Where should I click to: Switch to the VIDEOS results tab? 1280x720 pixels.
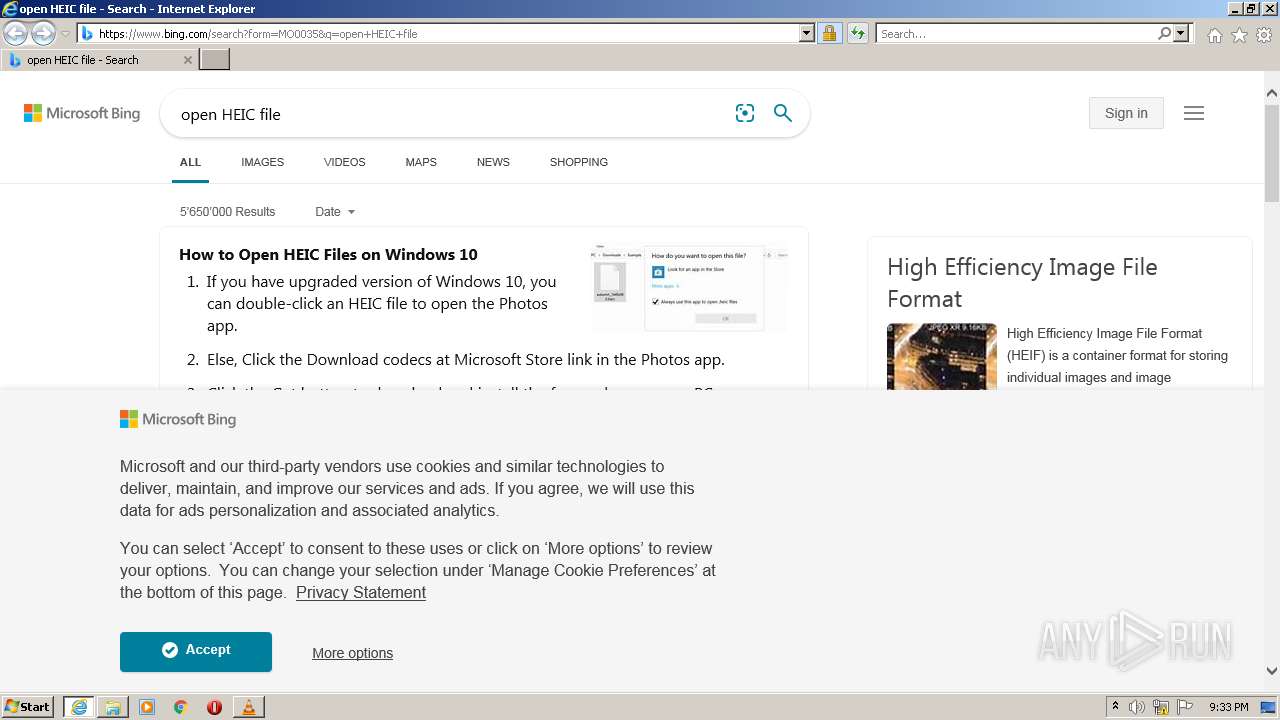344,162
